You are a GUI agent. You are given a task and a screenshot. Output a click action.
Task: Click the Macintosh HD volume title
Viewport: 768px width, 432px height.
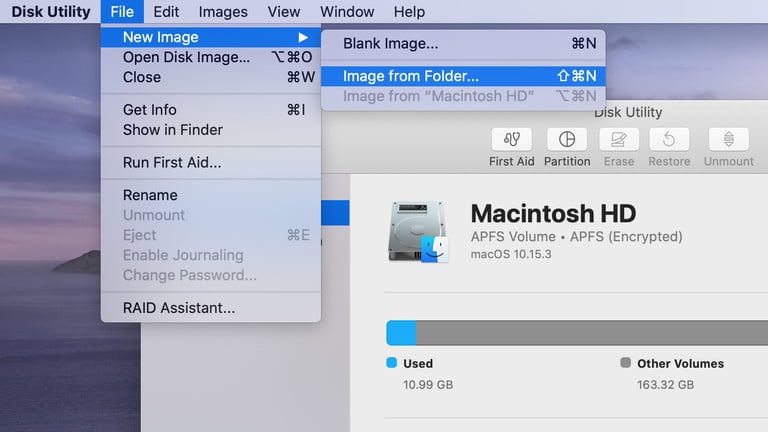[x=553, y=214]
